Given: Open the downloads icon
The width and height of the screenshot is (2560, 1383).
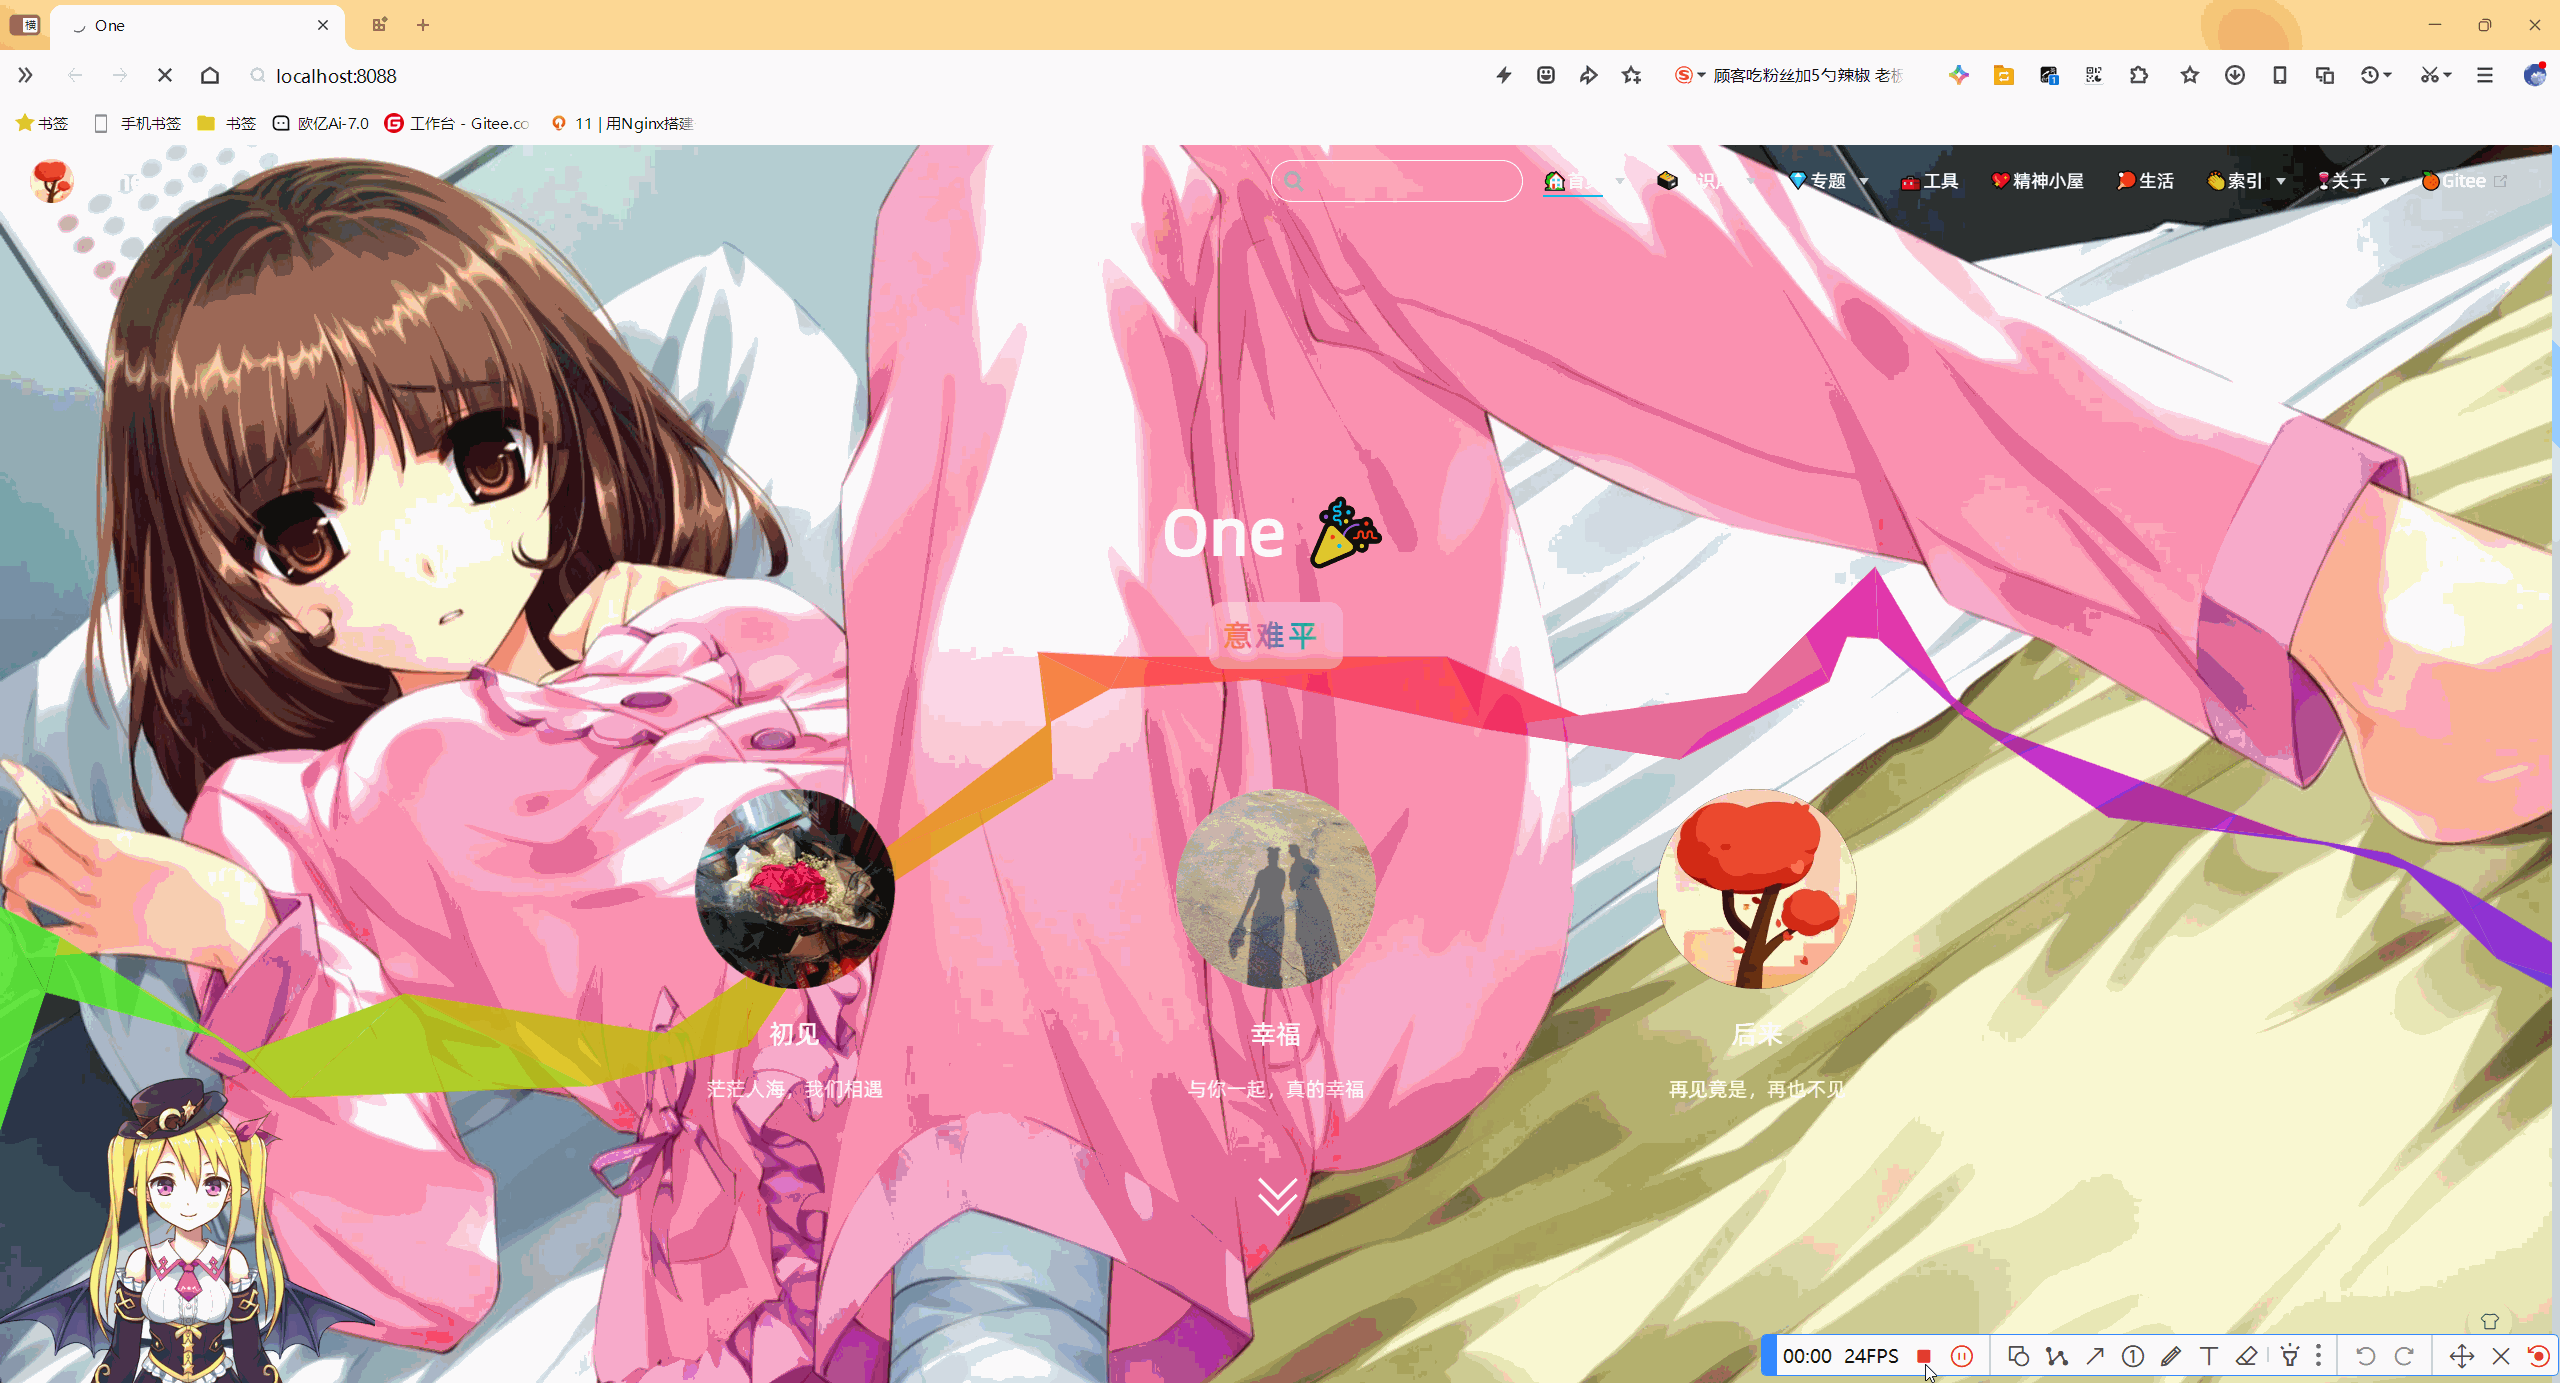Looking at the screenshot, I should point(2235,75).
